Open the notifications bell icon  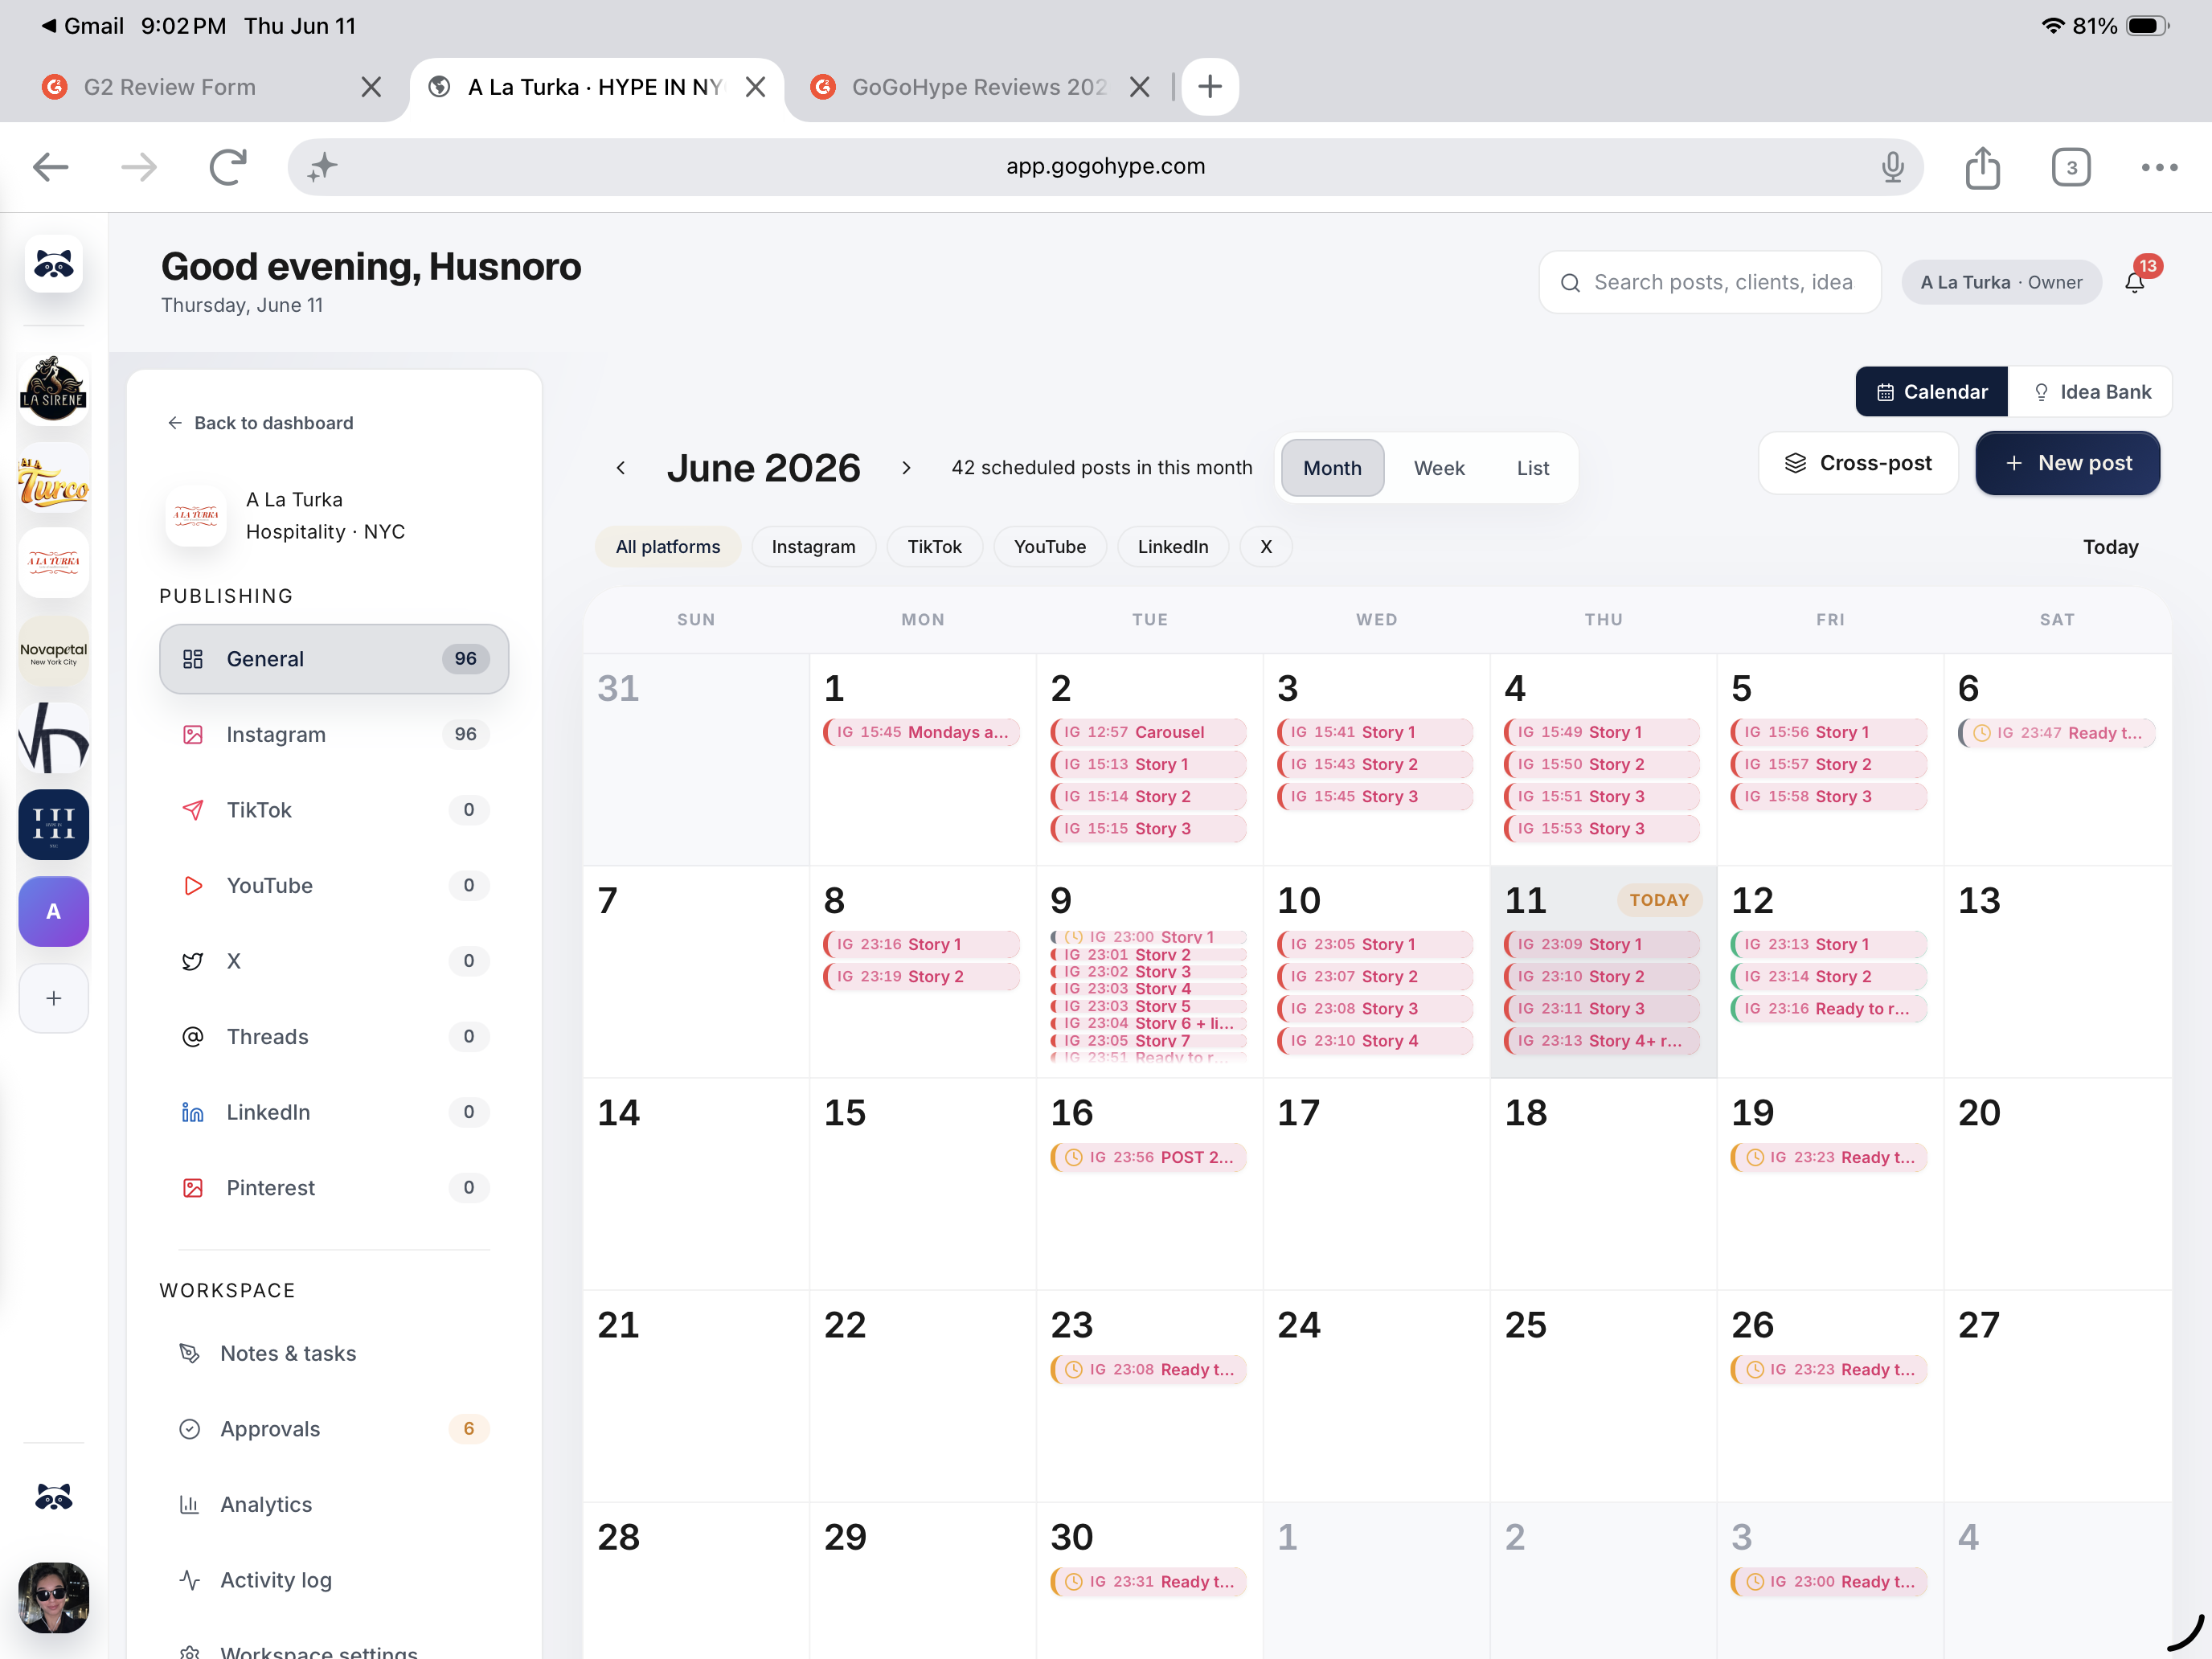coord(2134,282)
